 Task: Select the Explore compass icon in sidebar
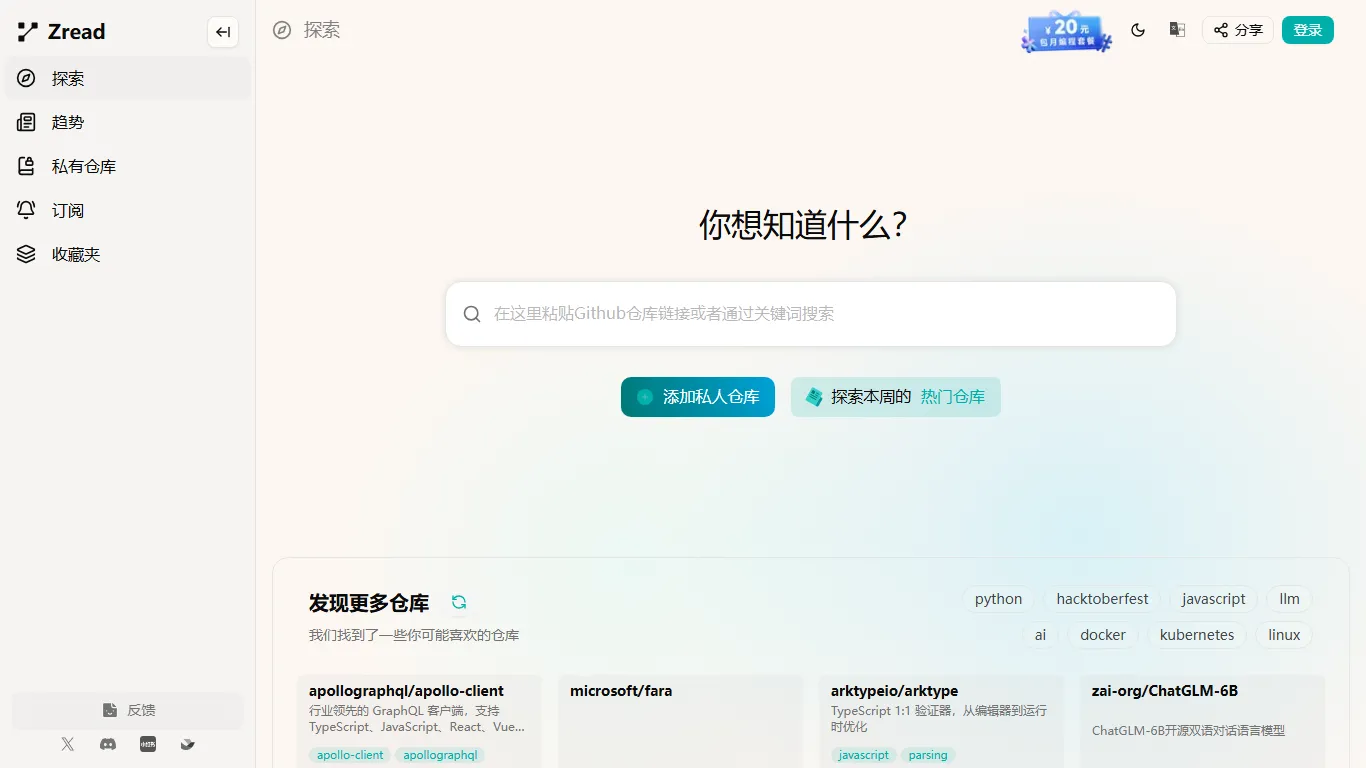tap(25, 78)
